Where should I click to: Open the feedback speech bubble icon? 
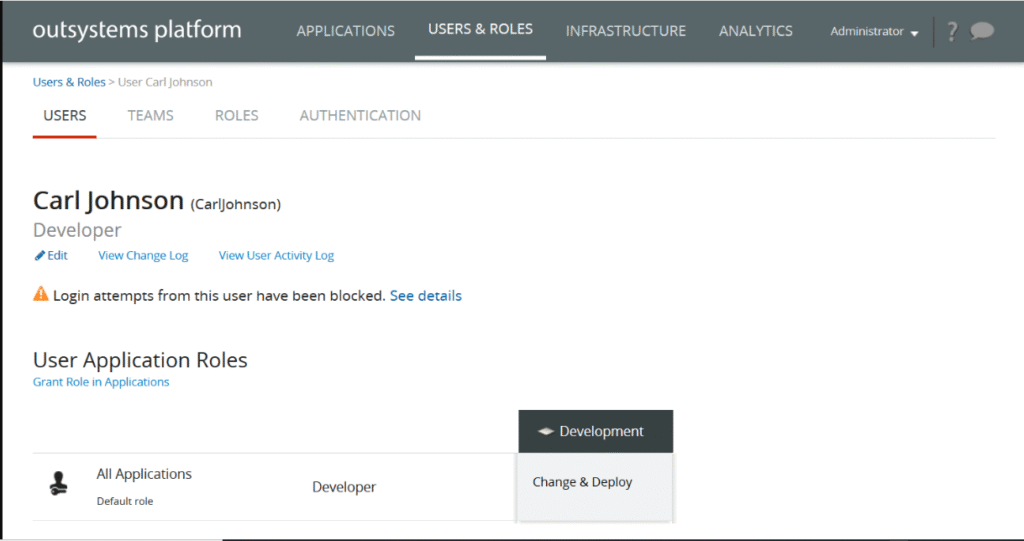[982, 31]
